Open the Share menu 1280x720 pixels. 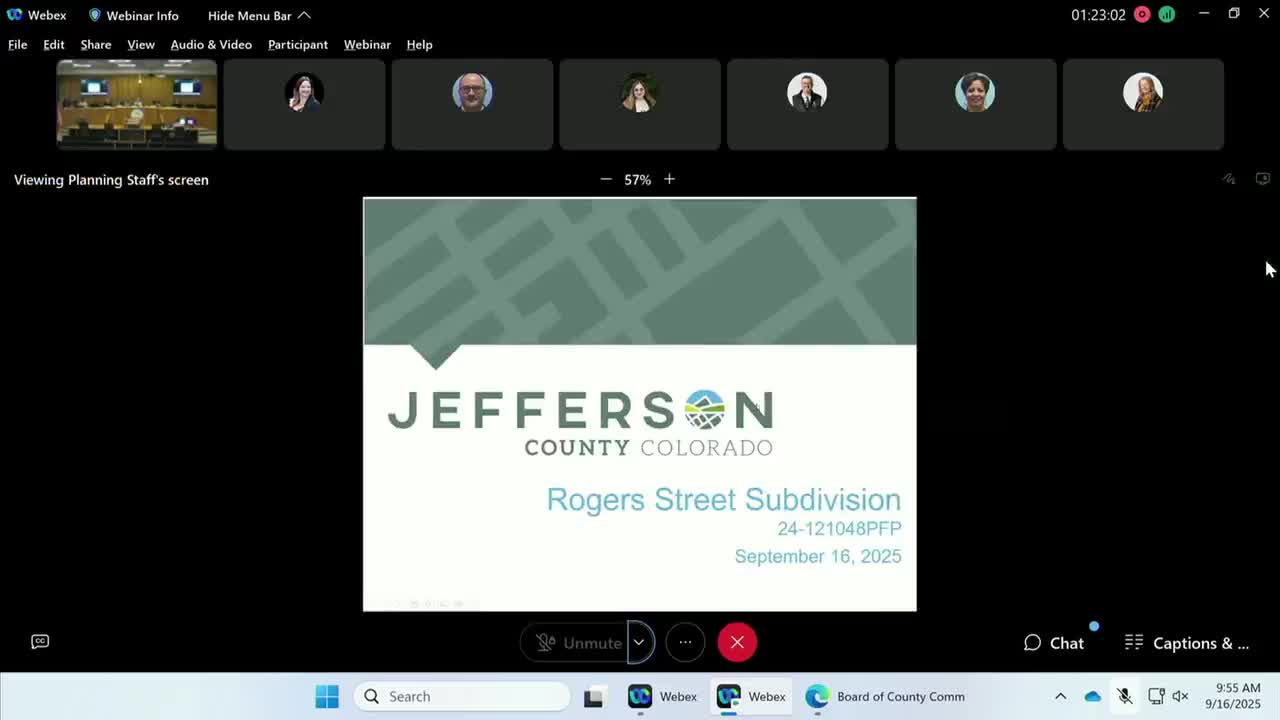coord(96,44)
